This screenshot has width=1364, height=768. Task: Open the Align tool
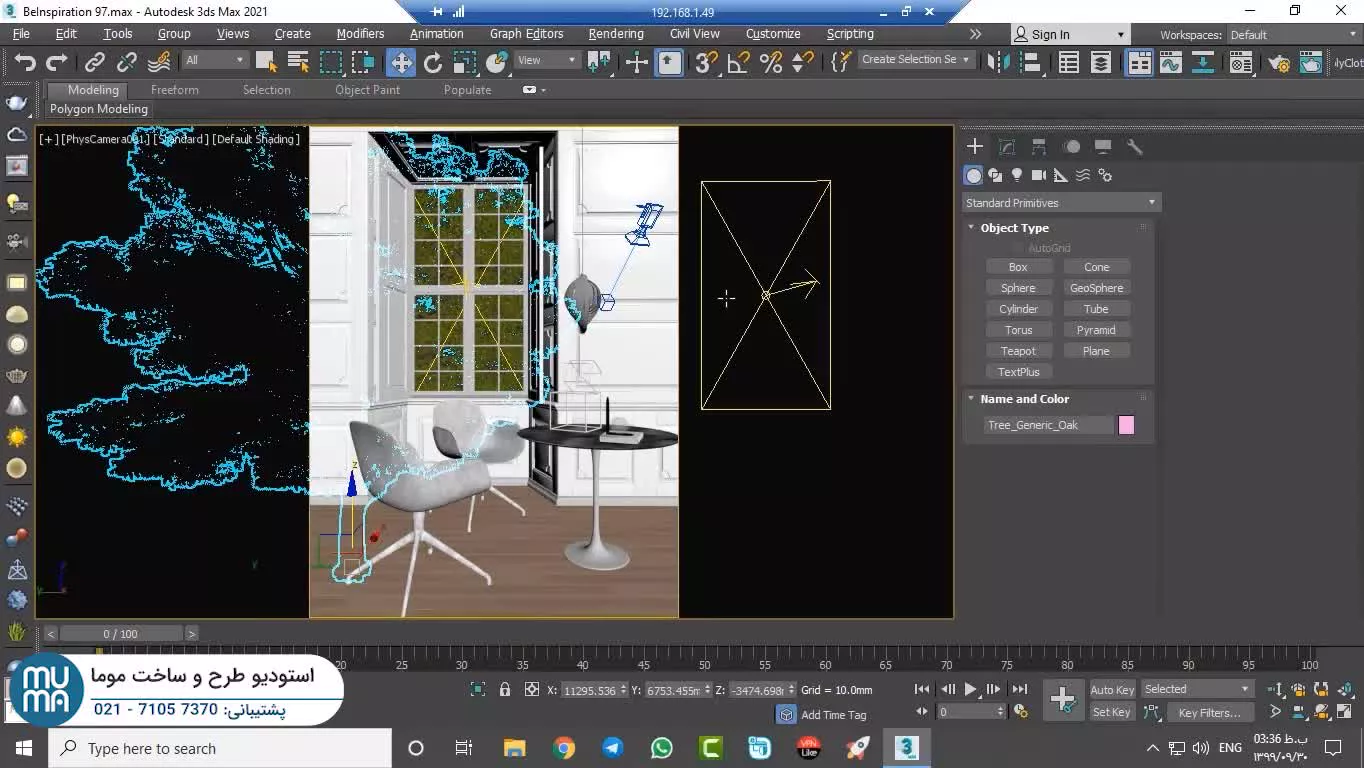click(x=1030, y=62)
